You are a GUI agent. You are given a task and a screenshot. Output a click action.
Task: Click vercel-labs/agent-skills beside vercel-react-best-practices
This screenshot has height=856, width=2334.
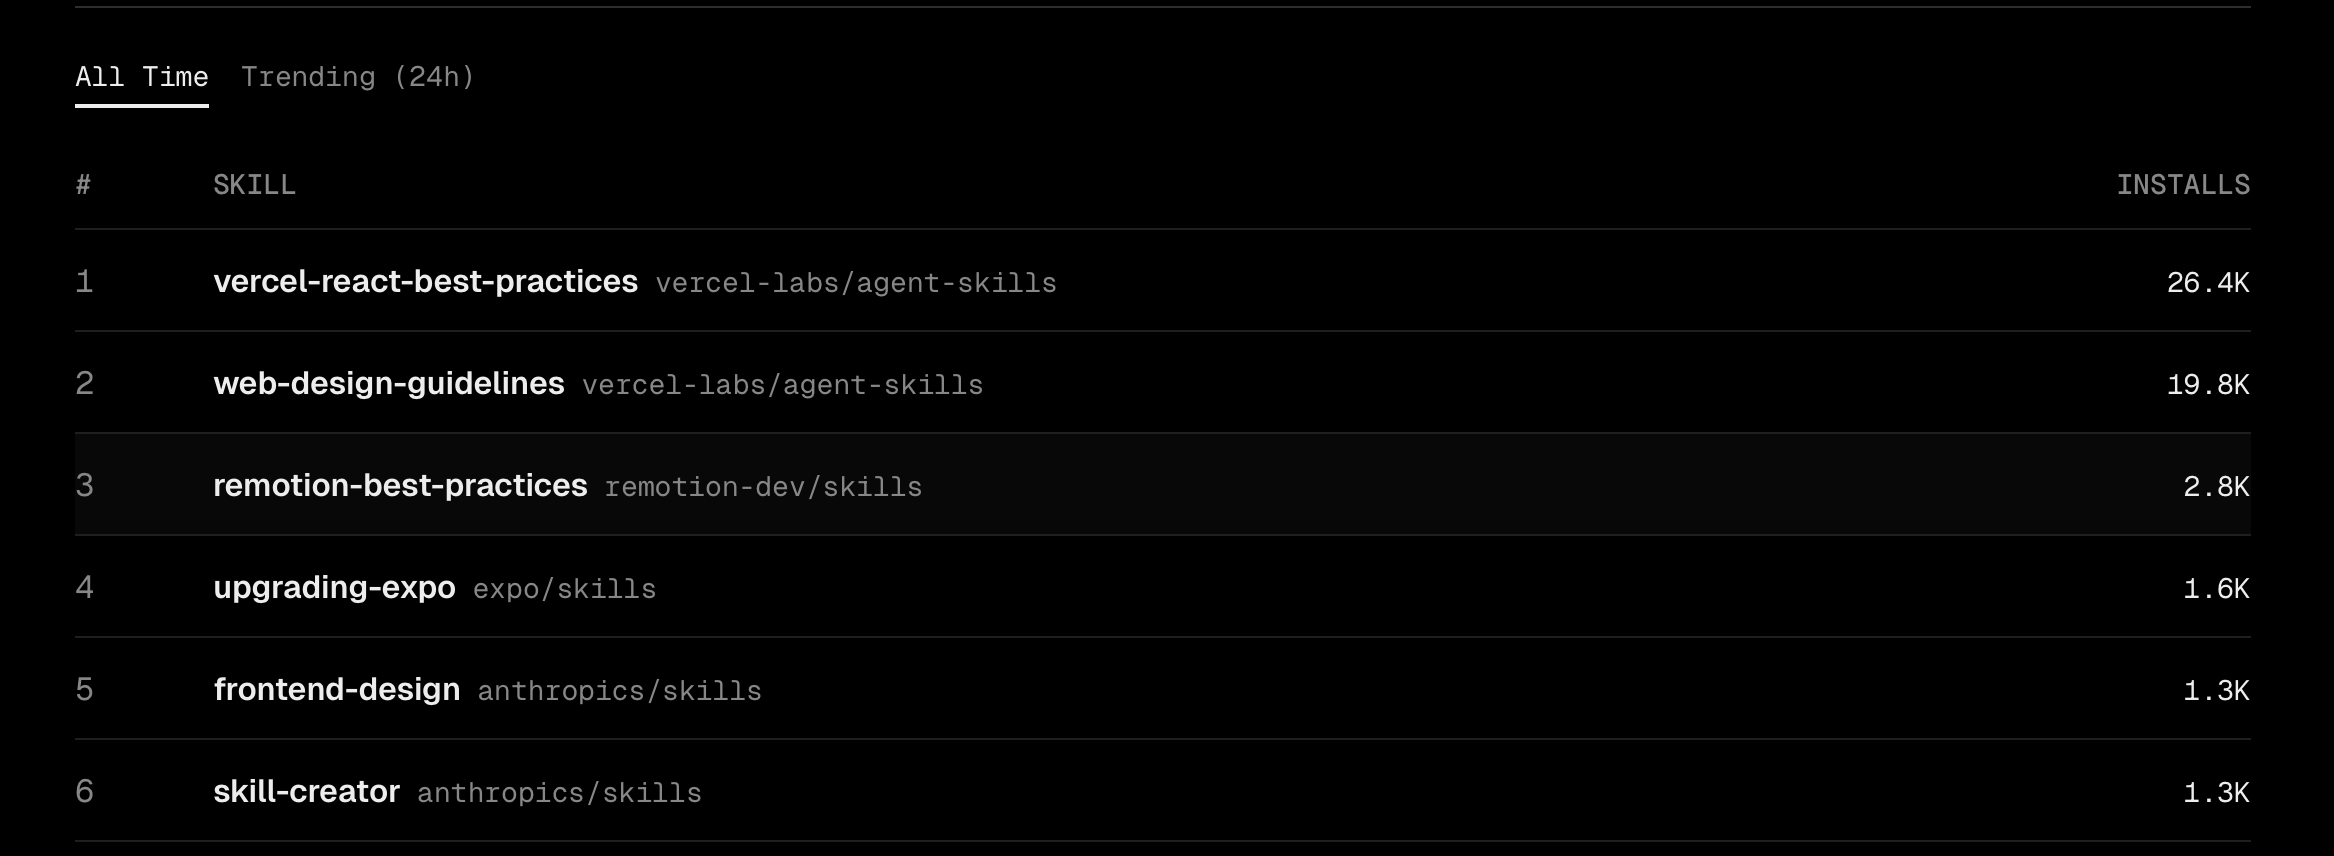click(x=856, y=283)
